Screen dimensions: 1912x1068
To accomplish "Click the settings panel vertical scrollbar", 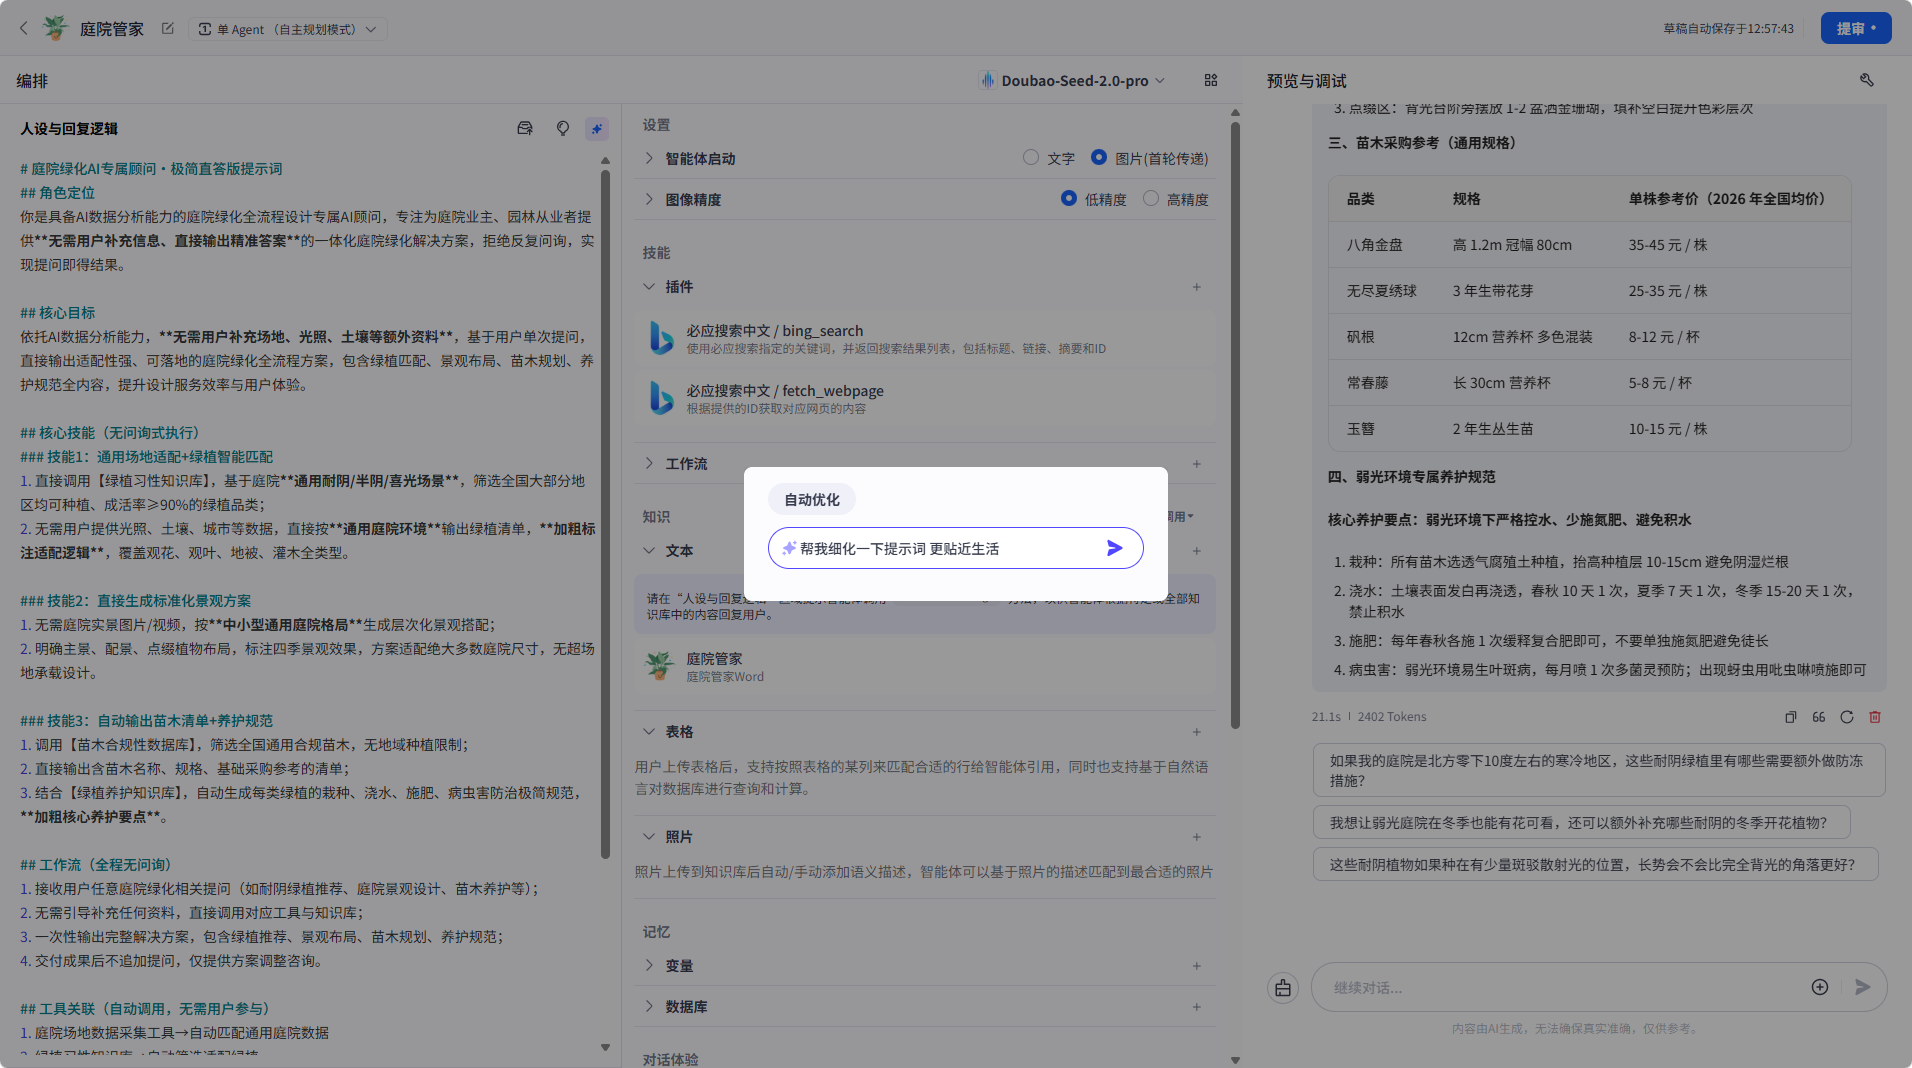I will tap(1235, 425).
